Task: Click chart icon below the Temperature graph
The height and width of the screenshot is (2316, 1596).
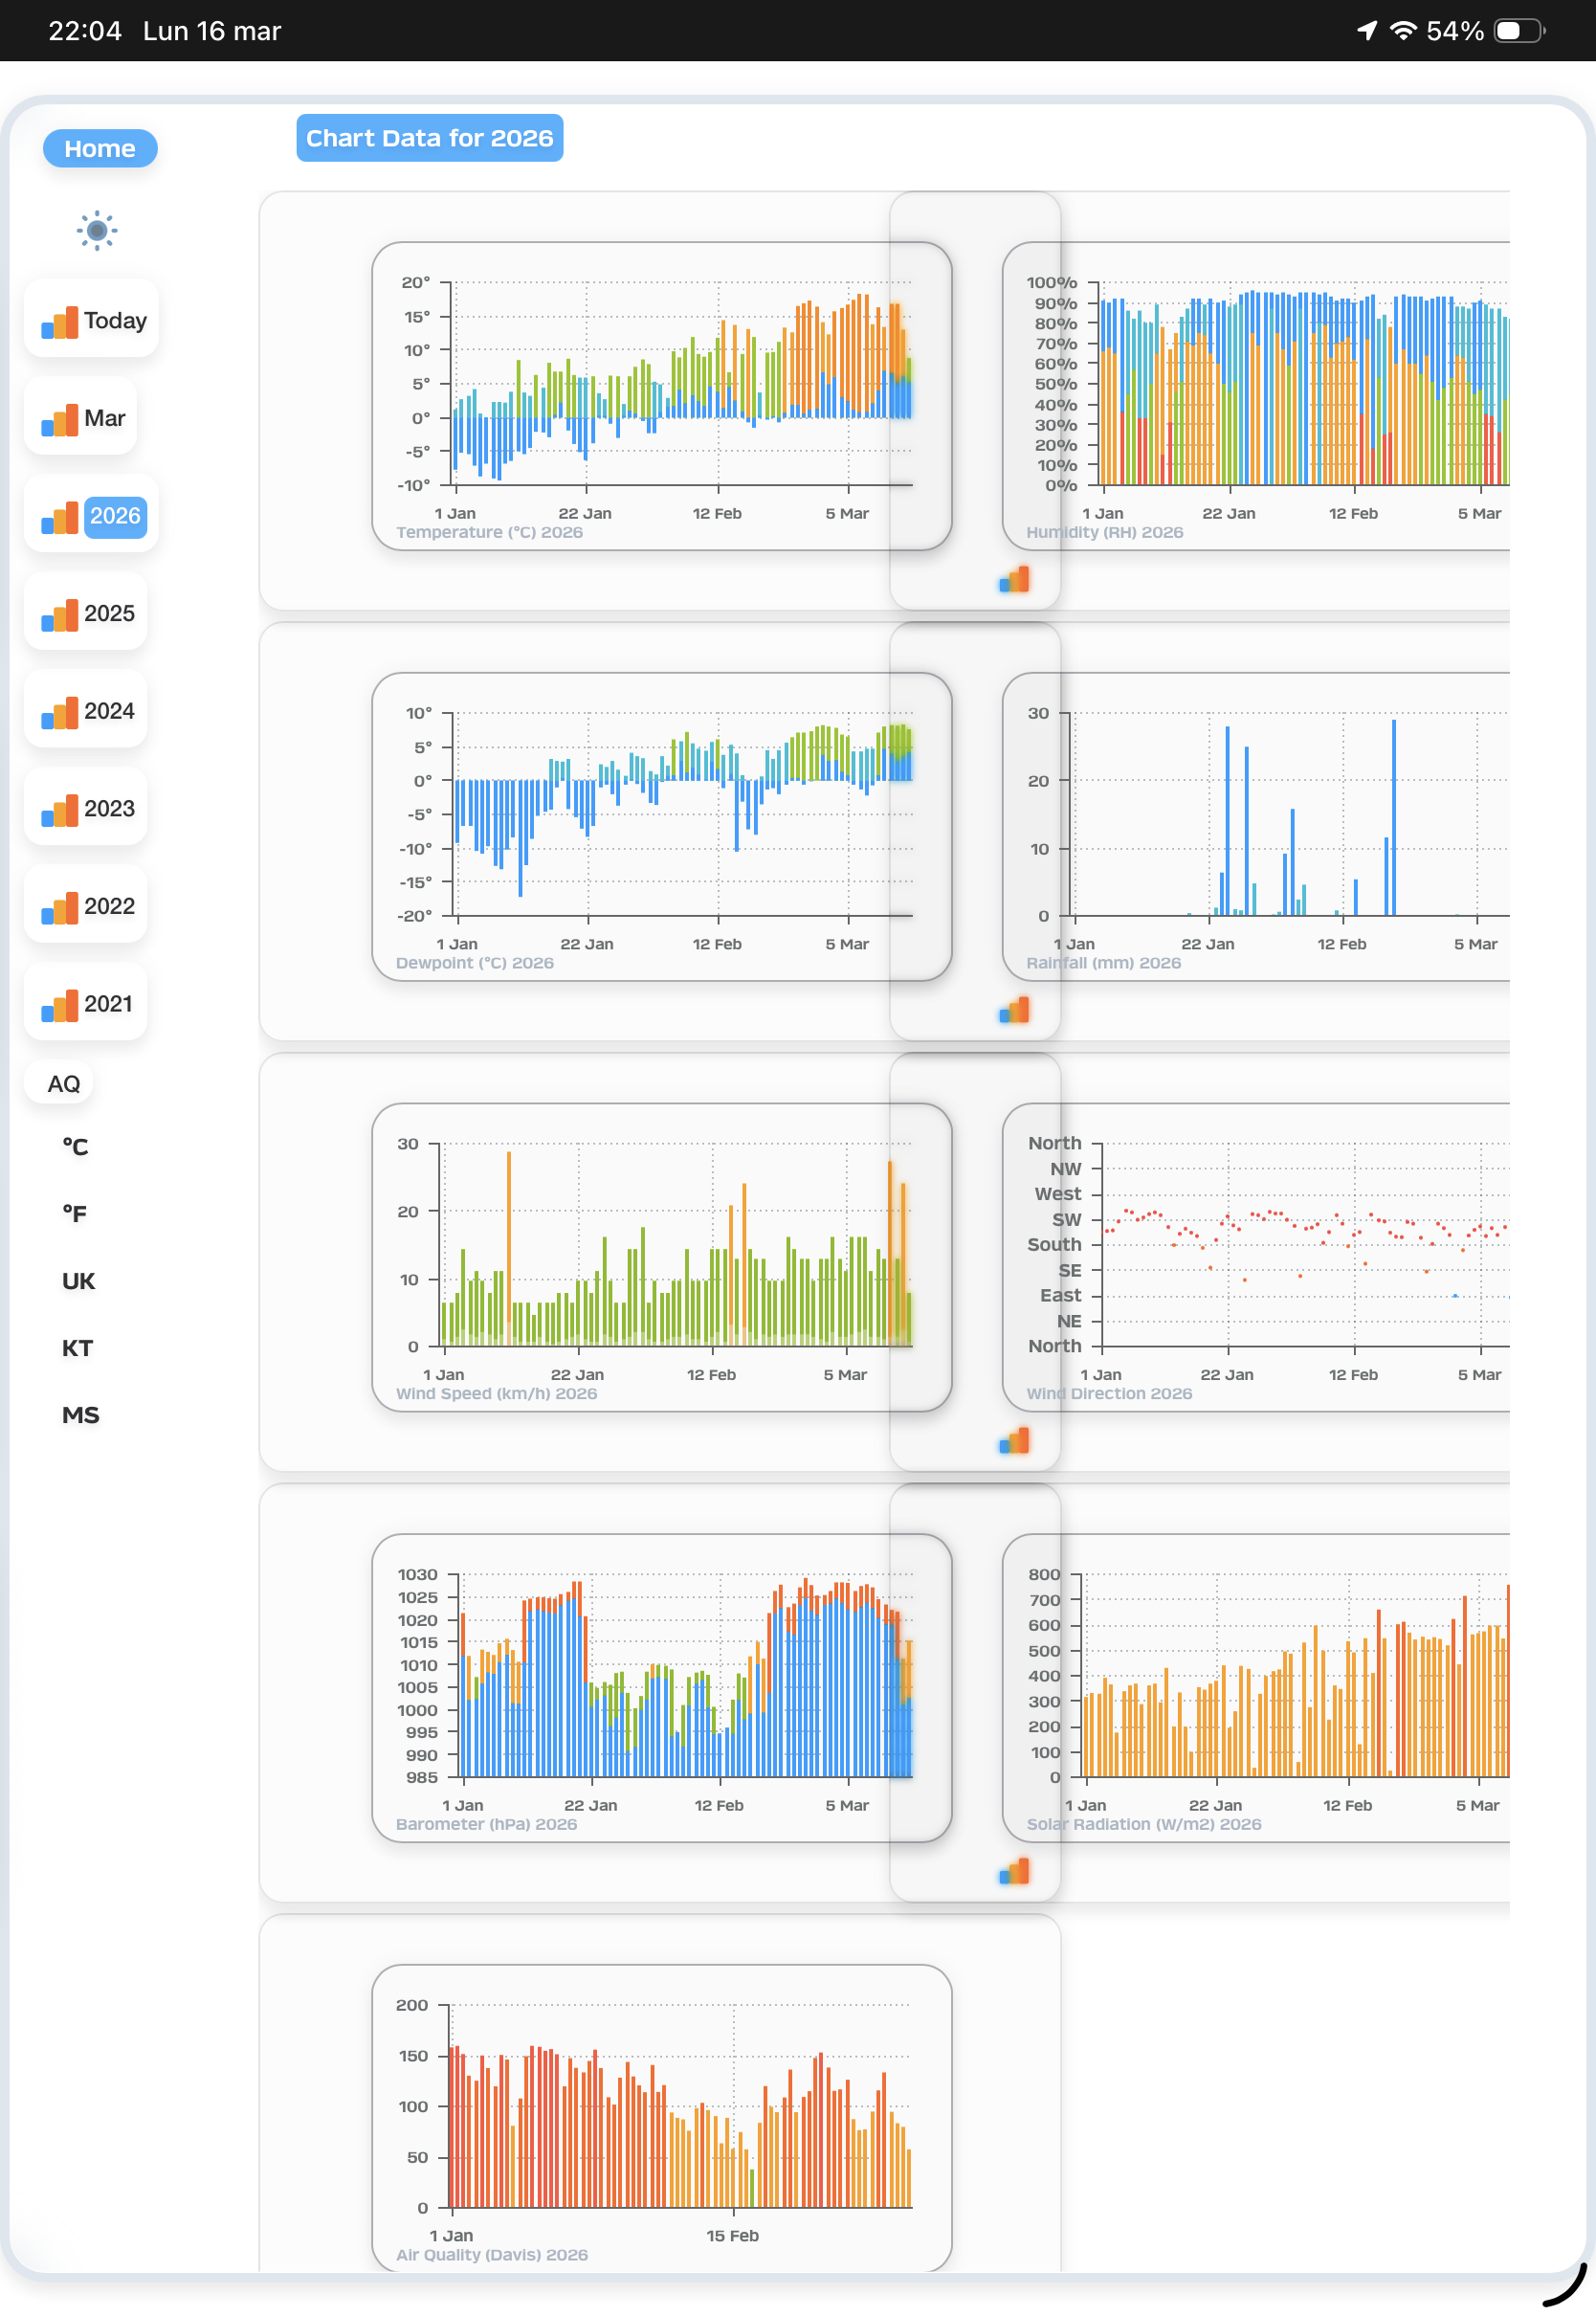Action: 1014,580
